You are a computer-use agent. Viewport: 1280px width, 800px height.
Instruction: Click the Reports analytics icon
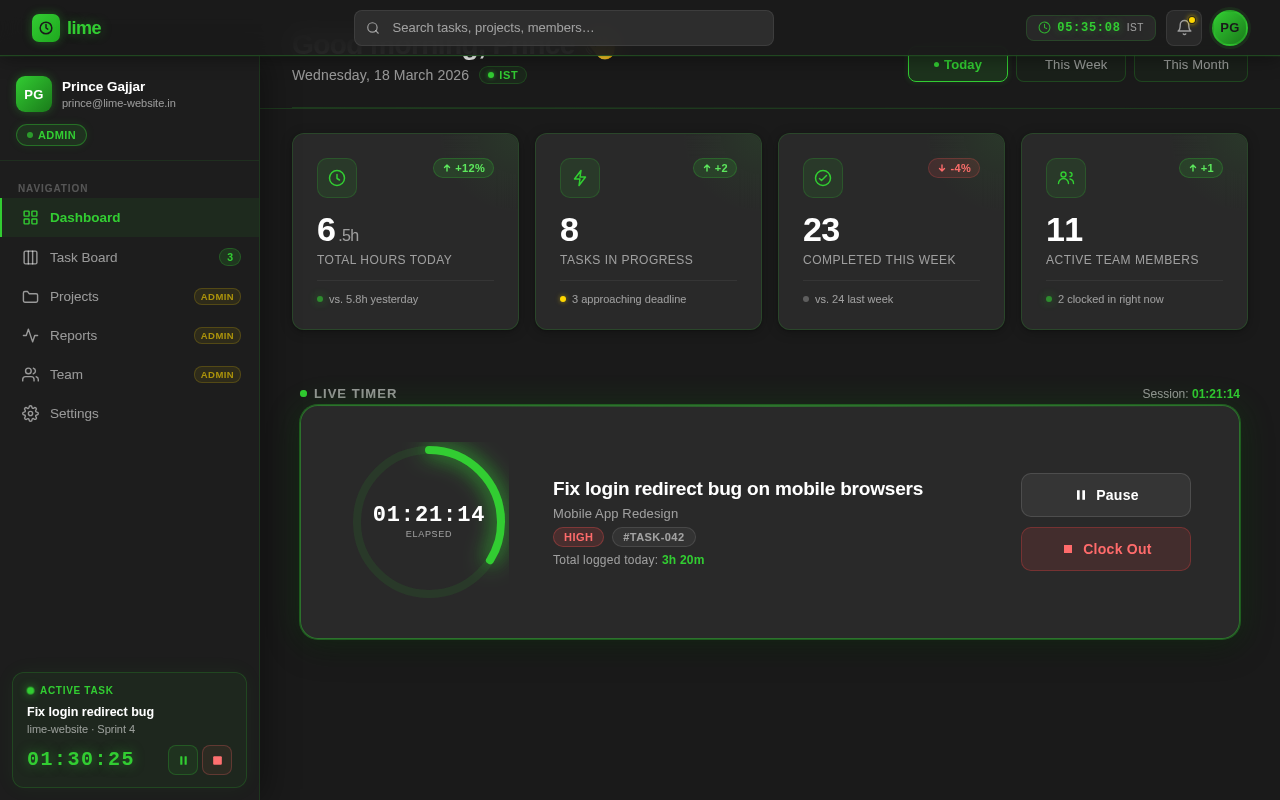pos(30,335)
